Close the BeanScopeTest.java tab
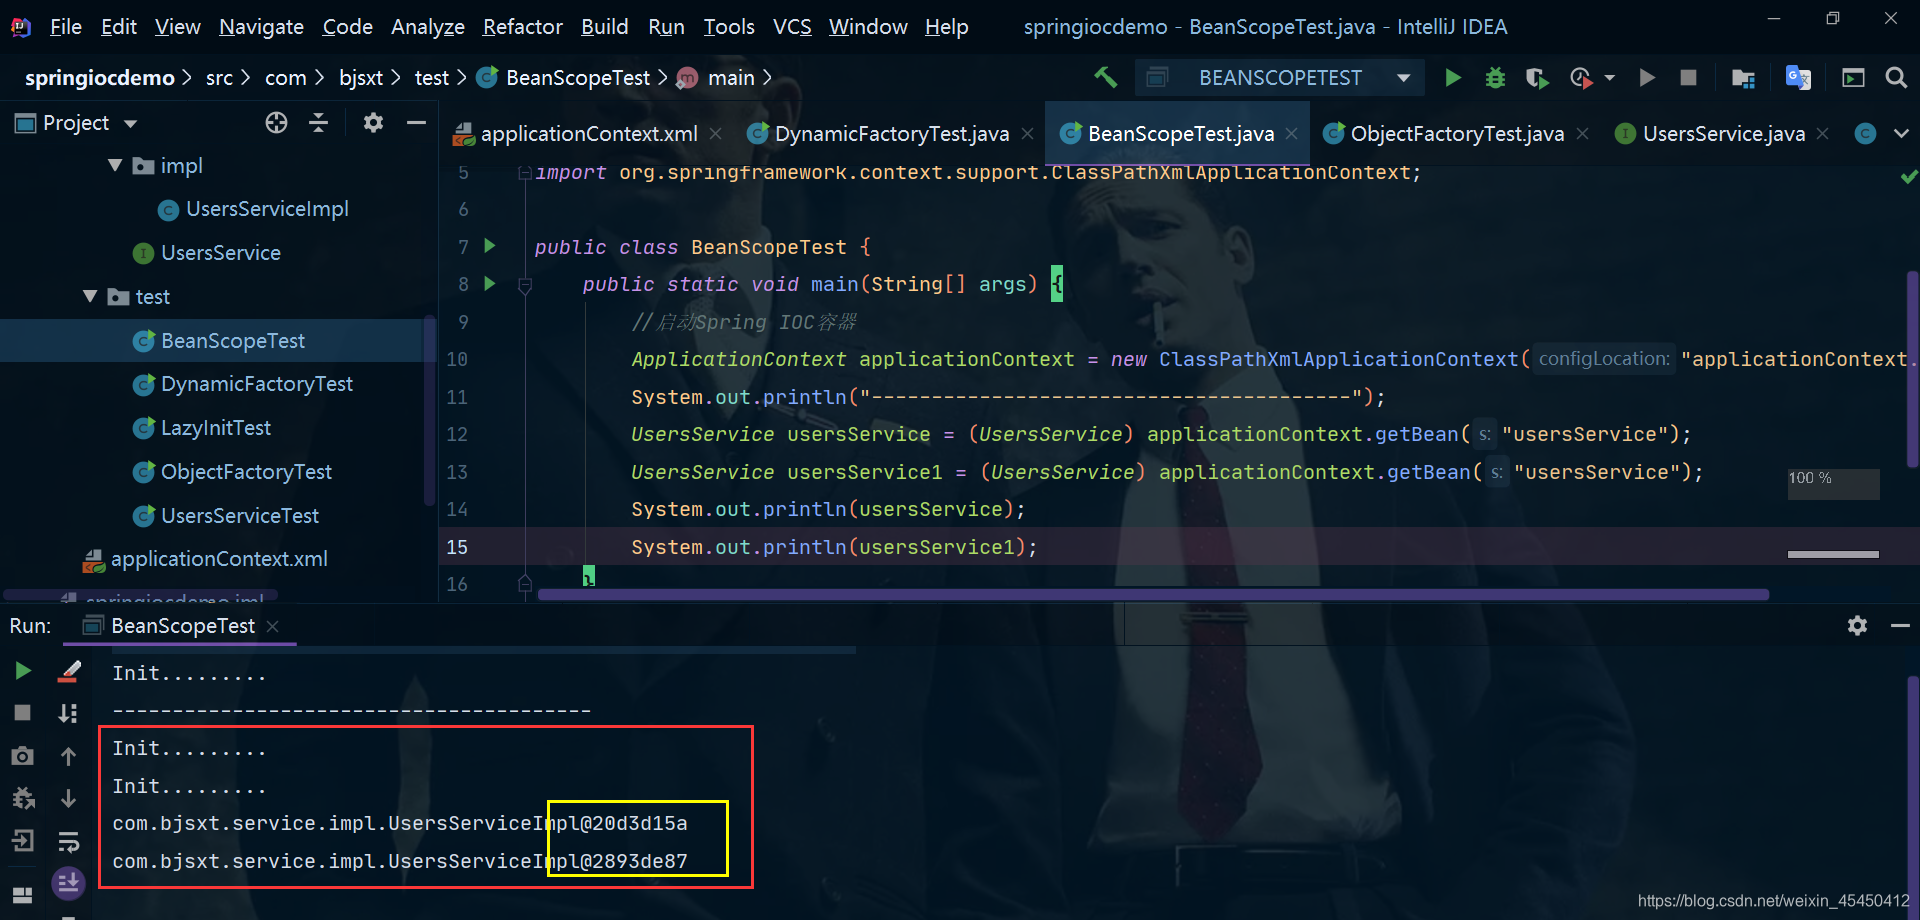The width and height of the screenshot is (1920, 920). (1291, 134)
